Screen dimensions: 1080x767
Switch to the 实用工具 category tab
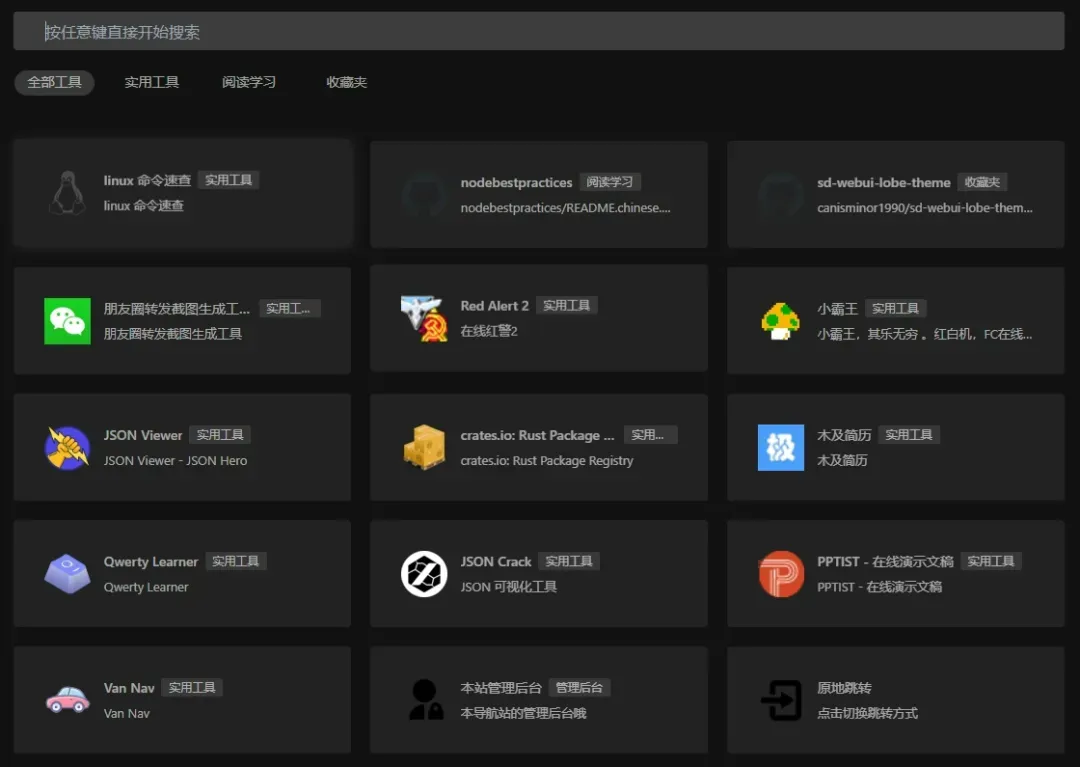[152, 83]
